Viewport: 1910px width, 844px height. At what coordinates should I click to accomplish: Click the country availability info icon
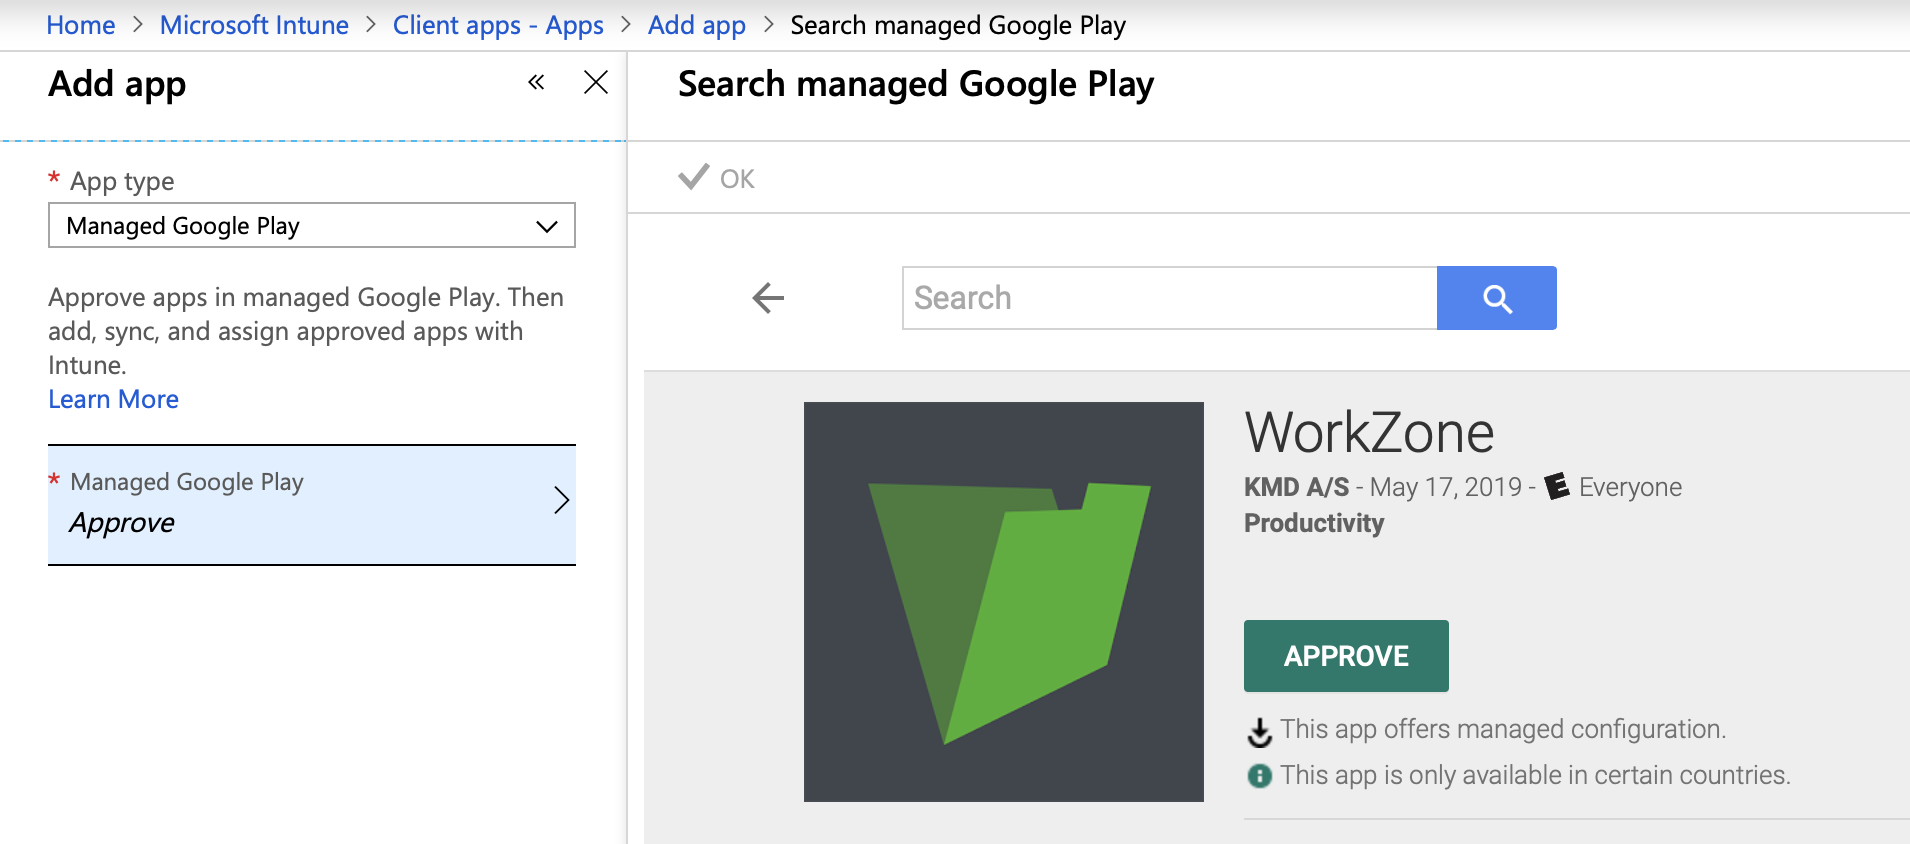(1260, 776)
